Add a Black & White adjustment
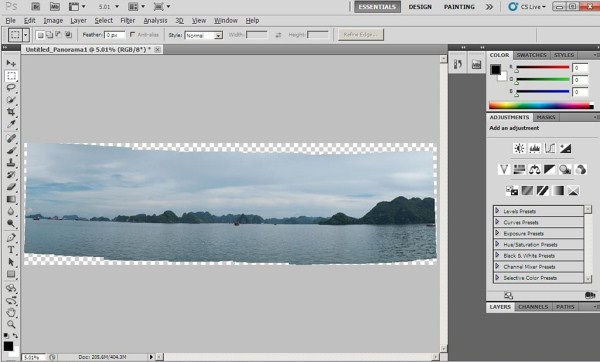Viewport: 600px width, 362px height. (550, 169)
